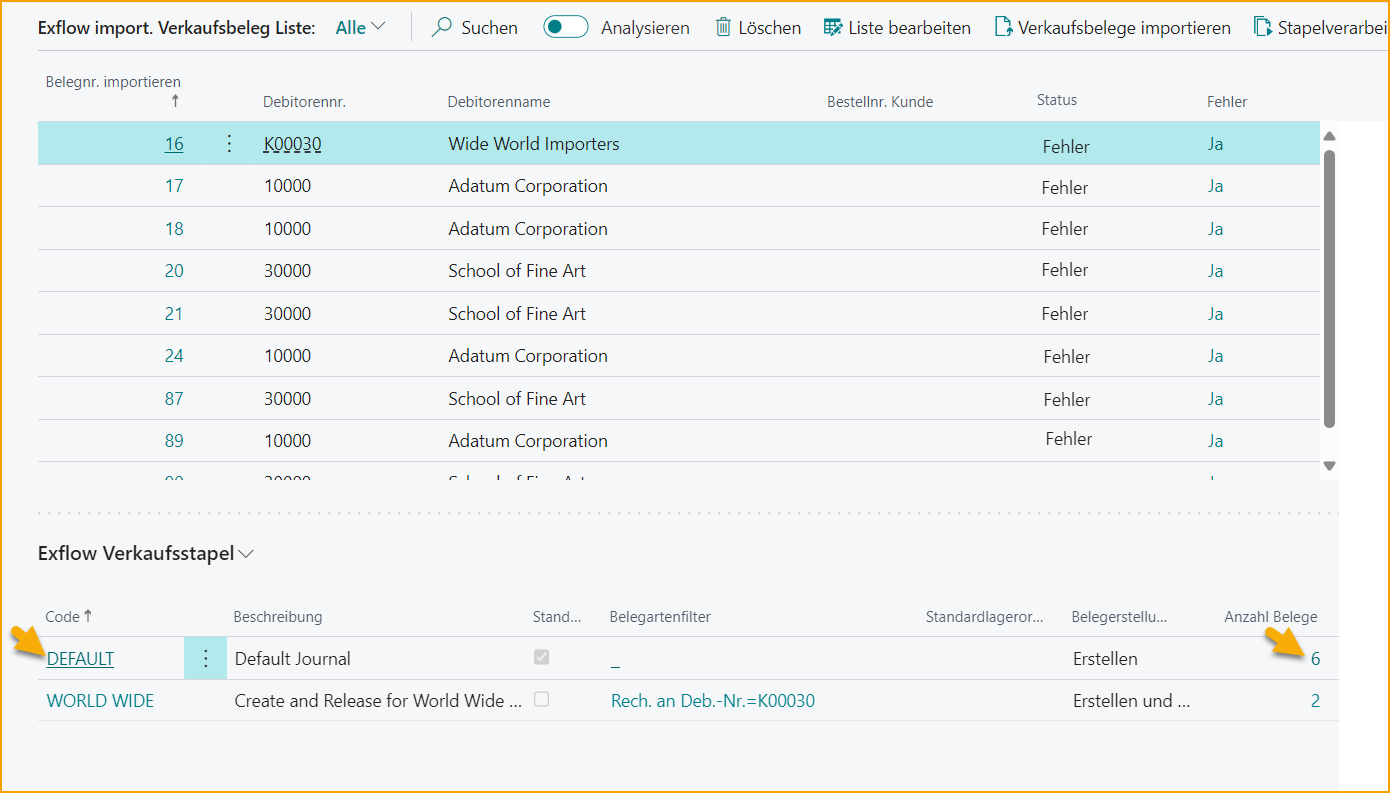This screenshot has height=793, width=1390.
Task: Collapse the Exflow Verkaufsstapel section
Action: click(x=245, y=553)
